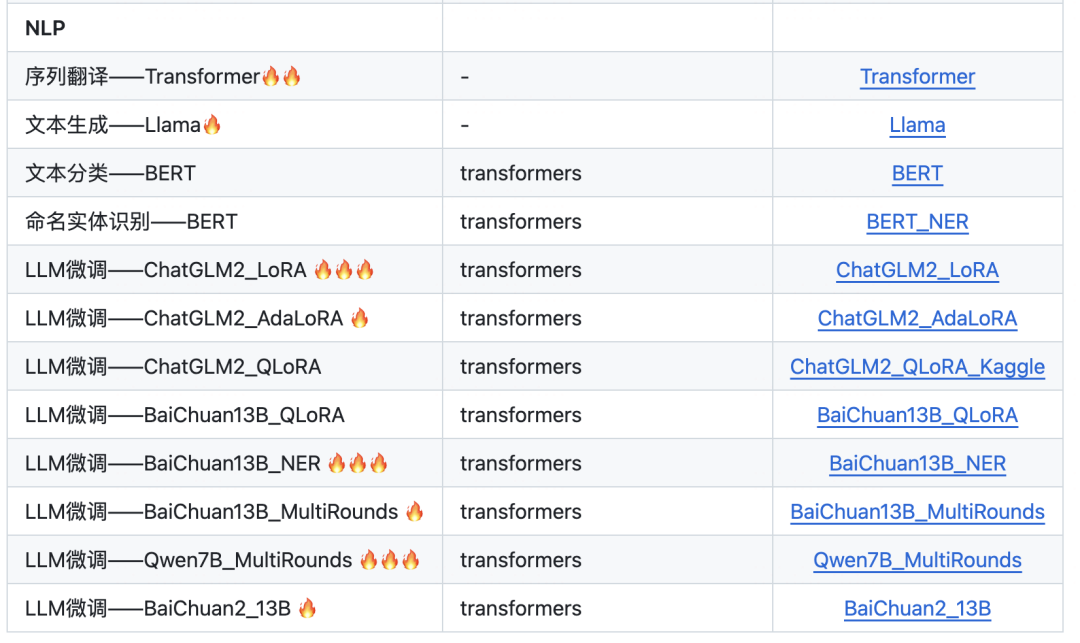The width and height of the screenshot is (1080, 643).
Task: Click the BaiChuan13B_MultiRounds hyperlink
Action: (917, 512)
